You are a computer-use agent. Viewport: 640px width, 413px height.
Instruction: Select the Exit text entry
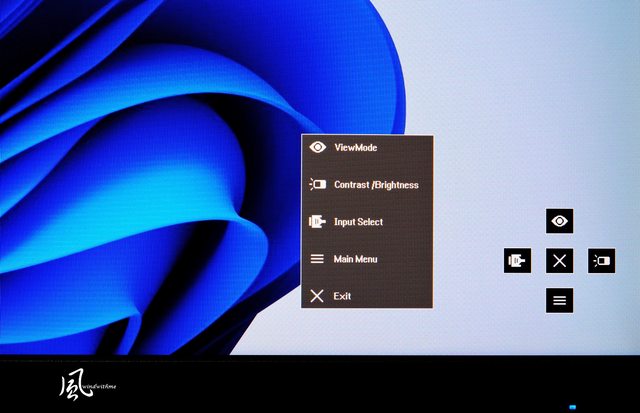pyautogui.click(x=343, y=297)
